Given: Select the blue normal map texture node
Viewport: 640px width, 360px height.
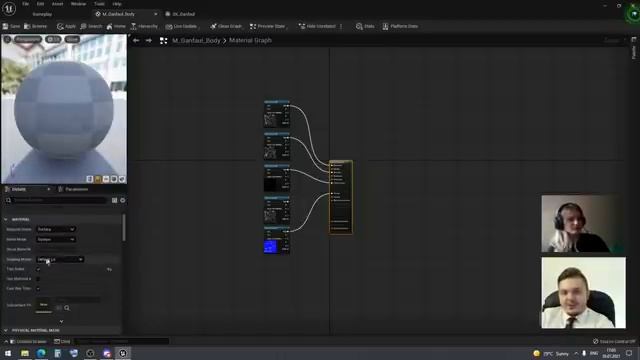Looking at the screenshot, I should point(277,241).
